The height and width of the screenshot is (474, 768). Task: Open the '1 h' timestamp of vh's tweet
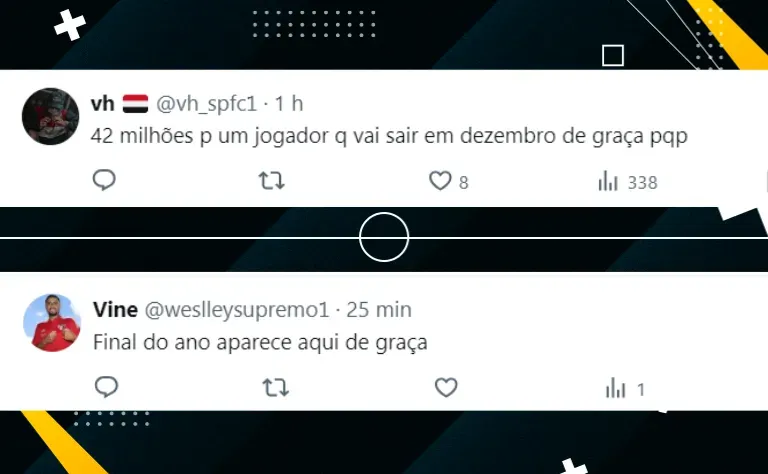(x=288, y=104)
